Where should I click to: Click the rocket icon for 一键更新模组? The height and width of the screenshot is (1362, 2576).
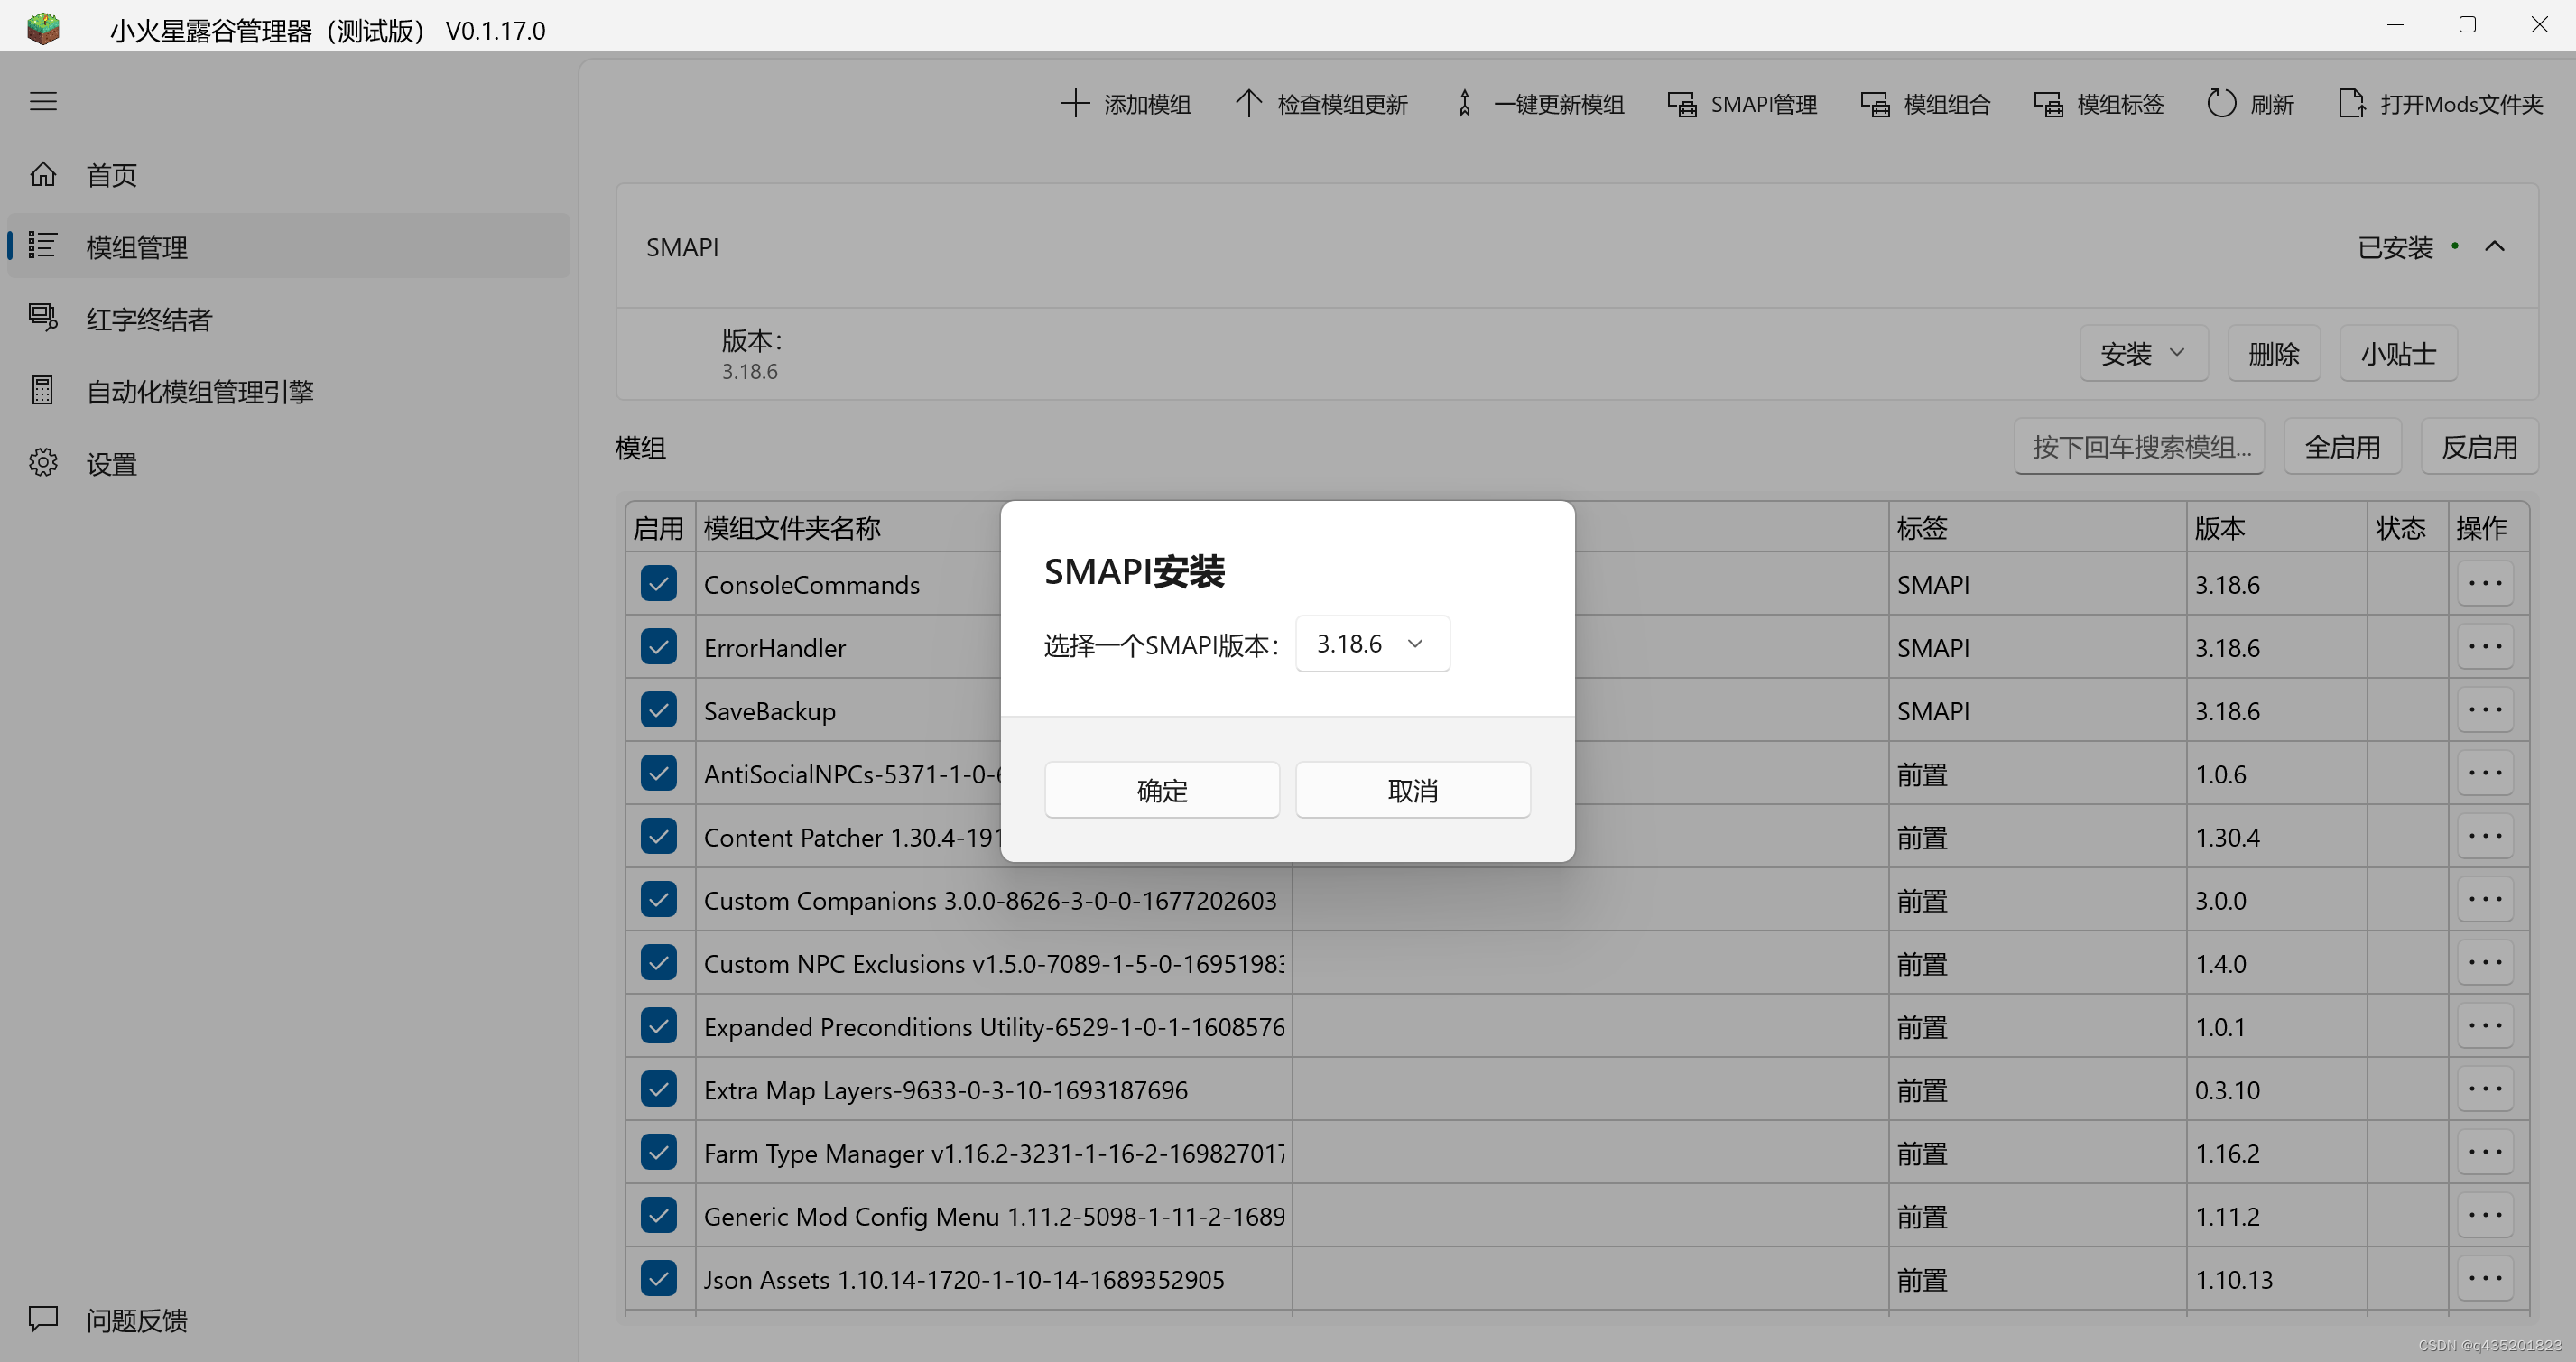(x=1465, y=103)
